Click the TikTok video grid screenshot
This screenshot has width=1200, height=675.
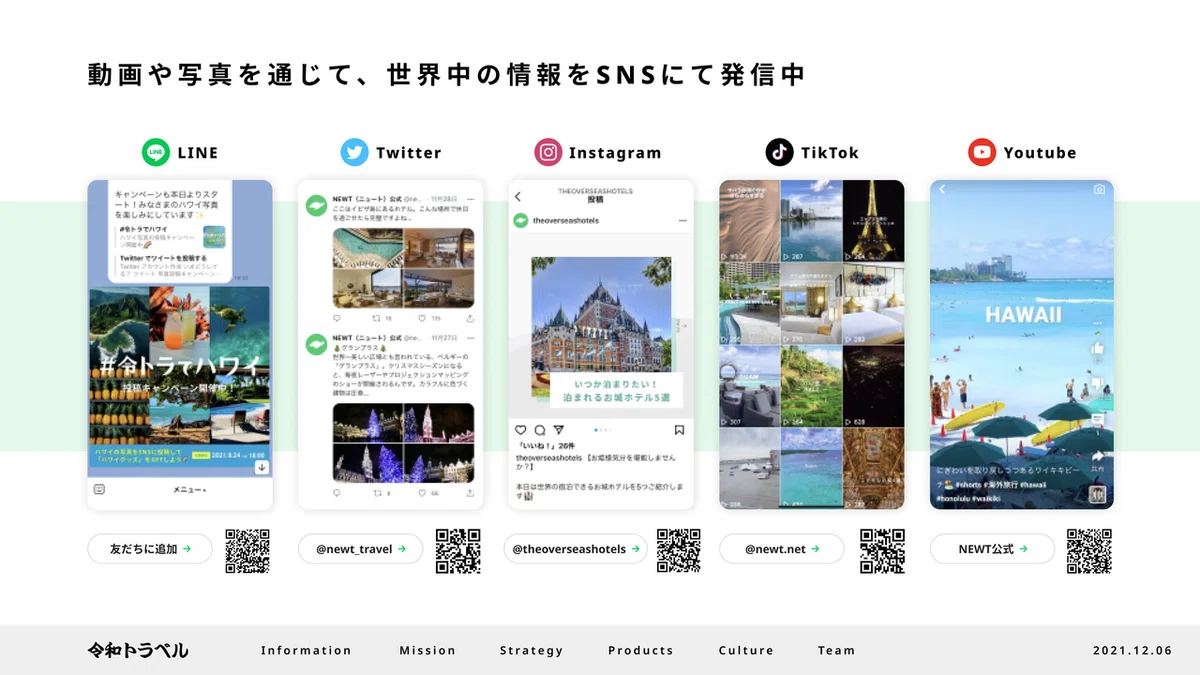pyautogui.click(x=812, y=344)
